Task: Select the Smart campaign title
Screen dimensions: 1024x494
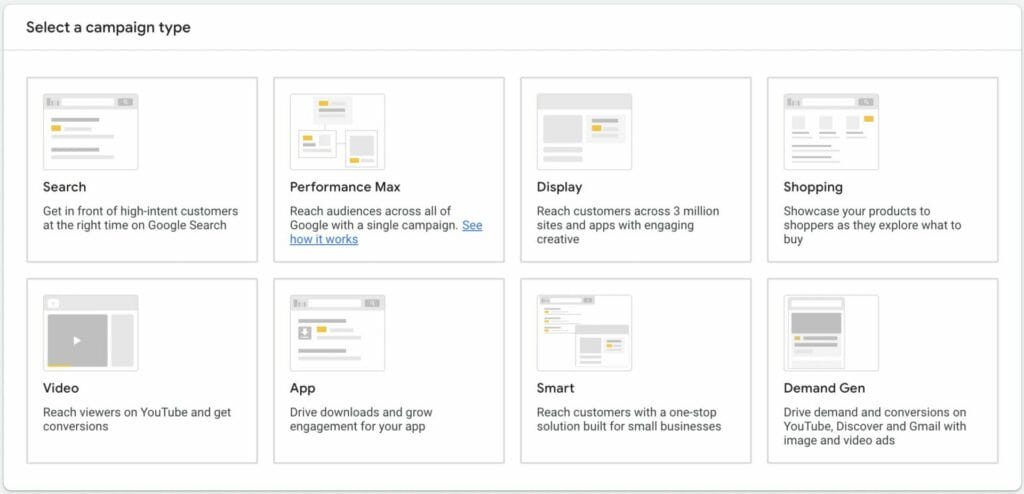Action: (555, 388)
